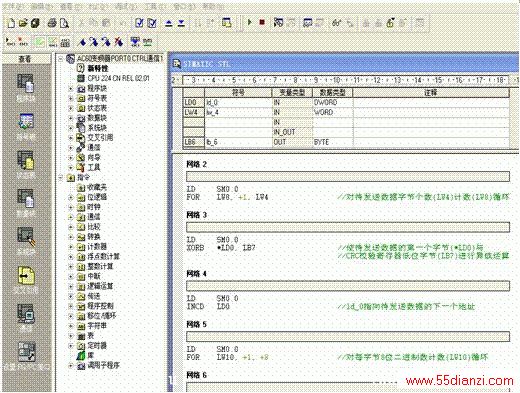Click the New project toolbar icon

pyautogui.click(x=11, y=23)
